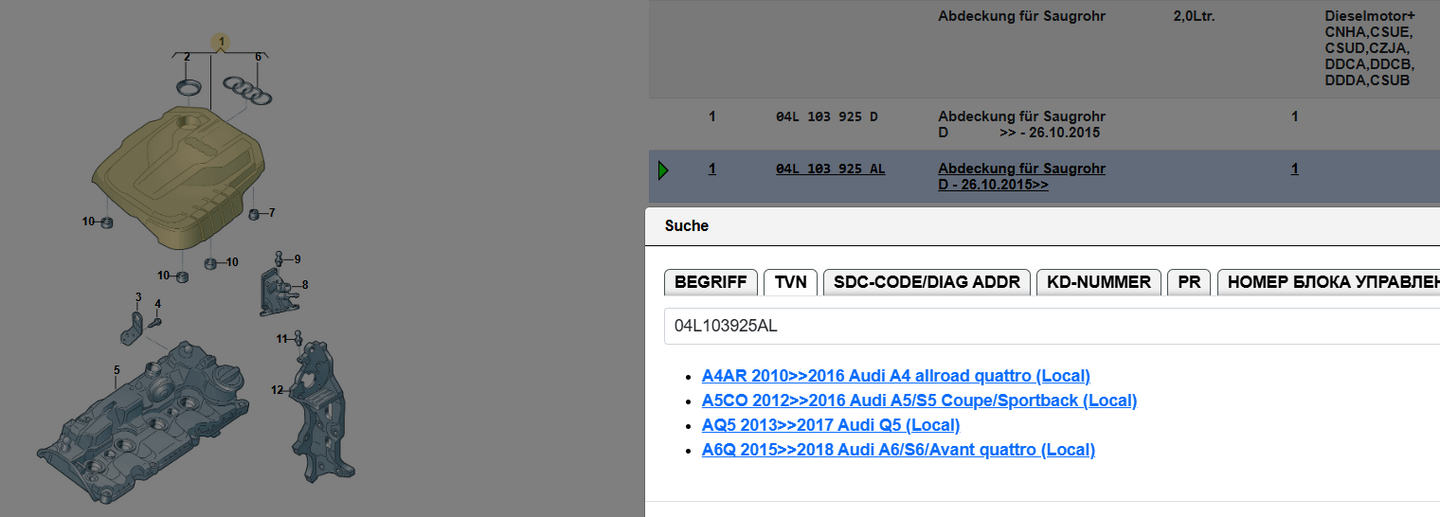Image resolution: width=1440 pixels, height=517 pixels.
Task: Click callout number 12 bracket in the diagram
Action: 278,389
